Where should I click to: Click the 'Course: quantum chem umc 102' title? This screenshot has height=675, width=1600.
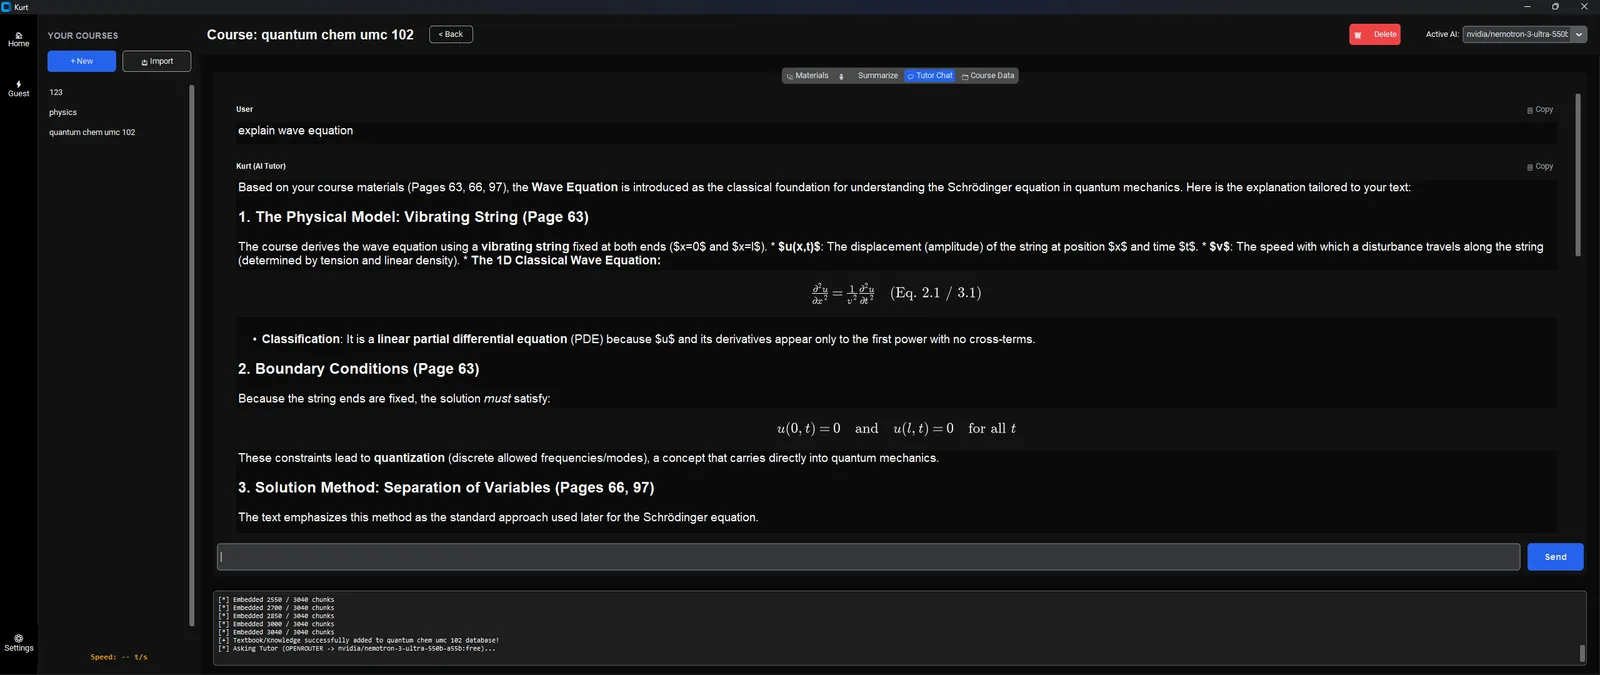[310, 35]
